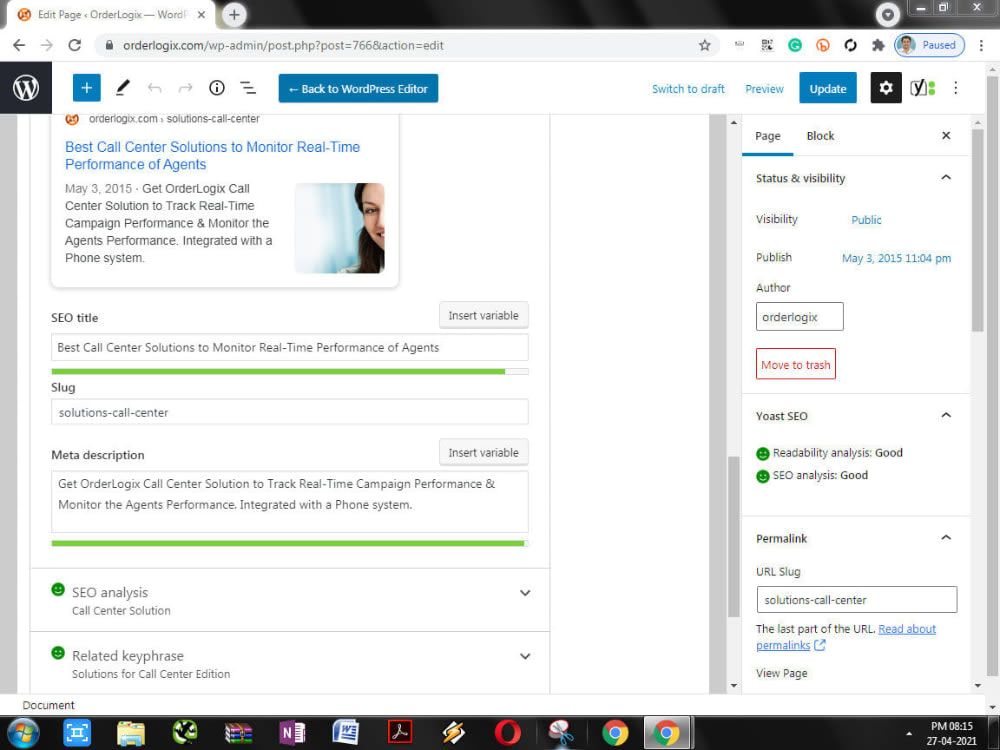Change the Public visibility setting
1000x750 pixels.
click(x=865, y=220)
